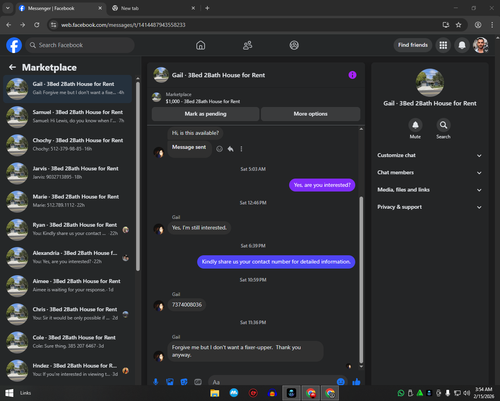
Task: Click the Find friends button
Action: (413, 45)
